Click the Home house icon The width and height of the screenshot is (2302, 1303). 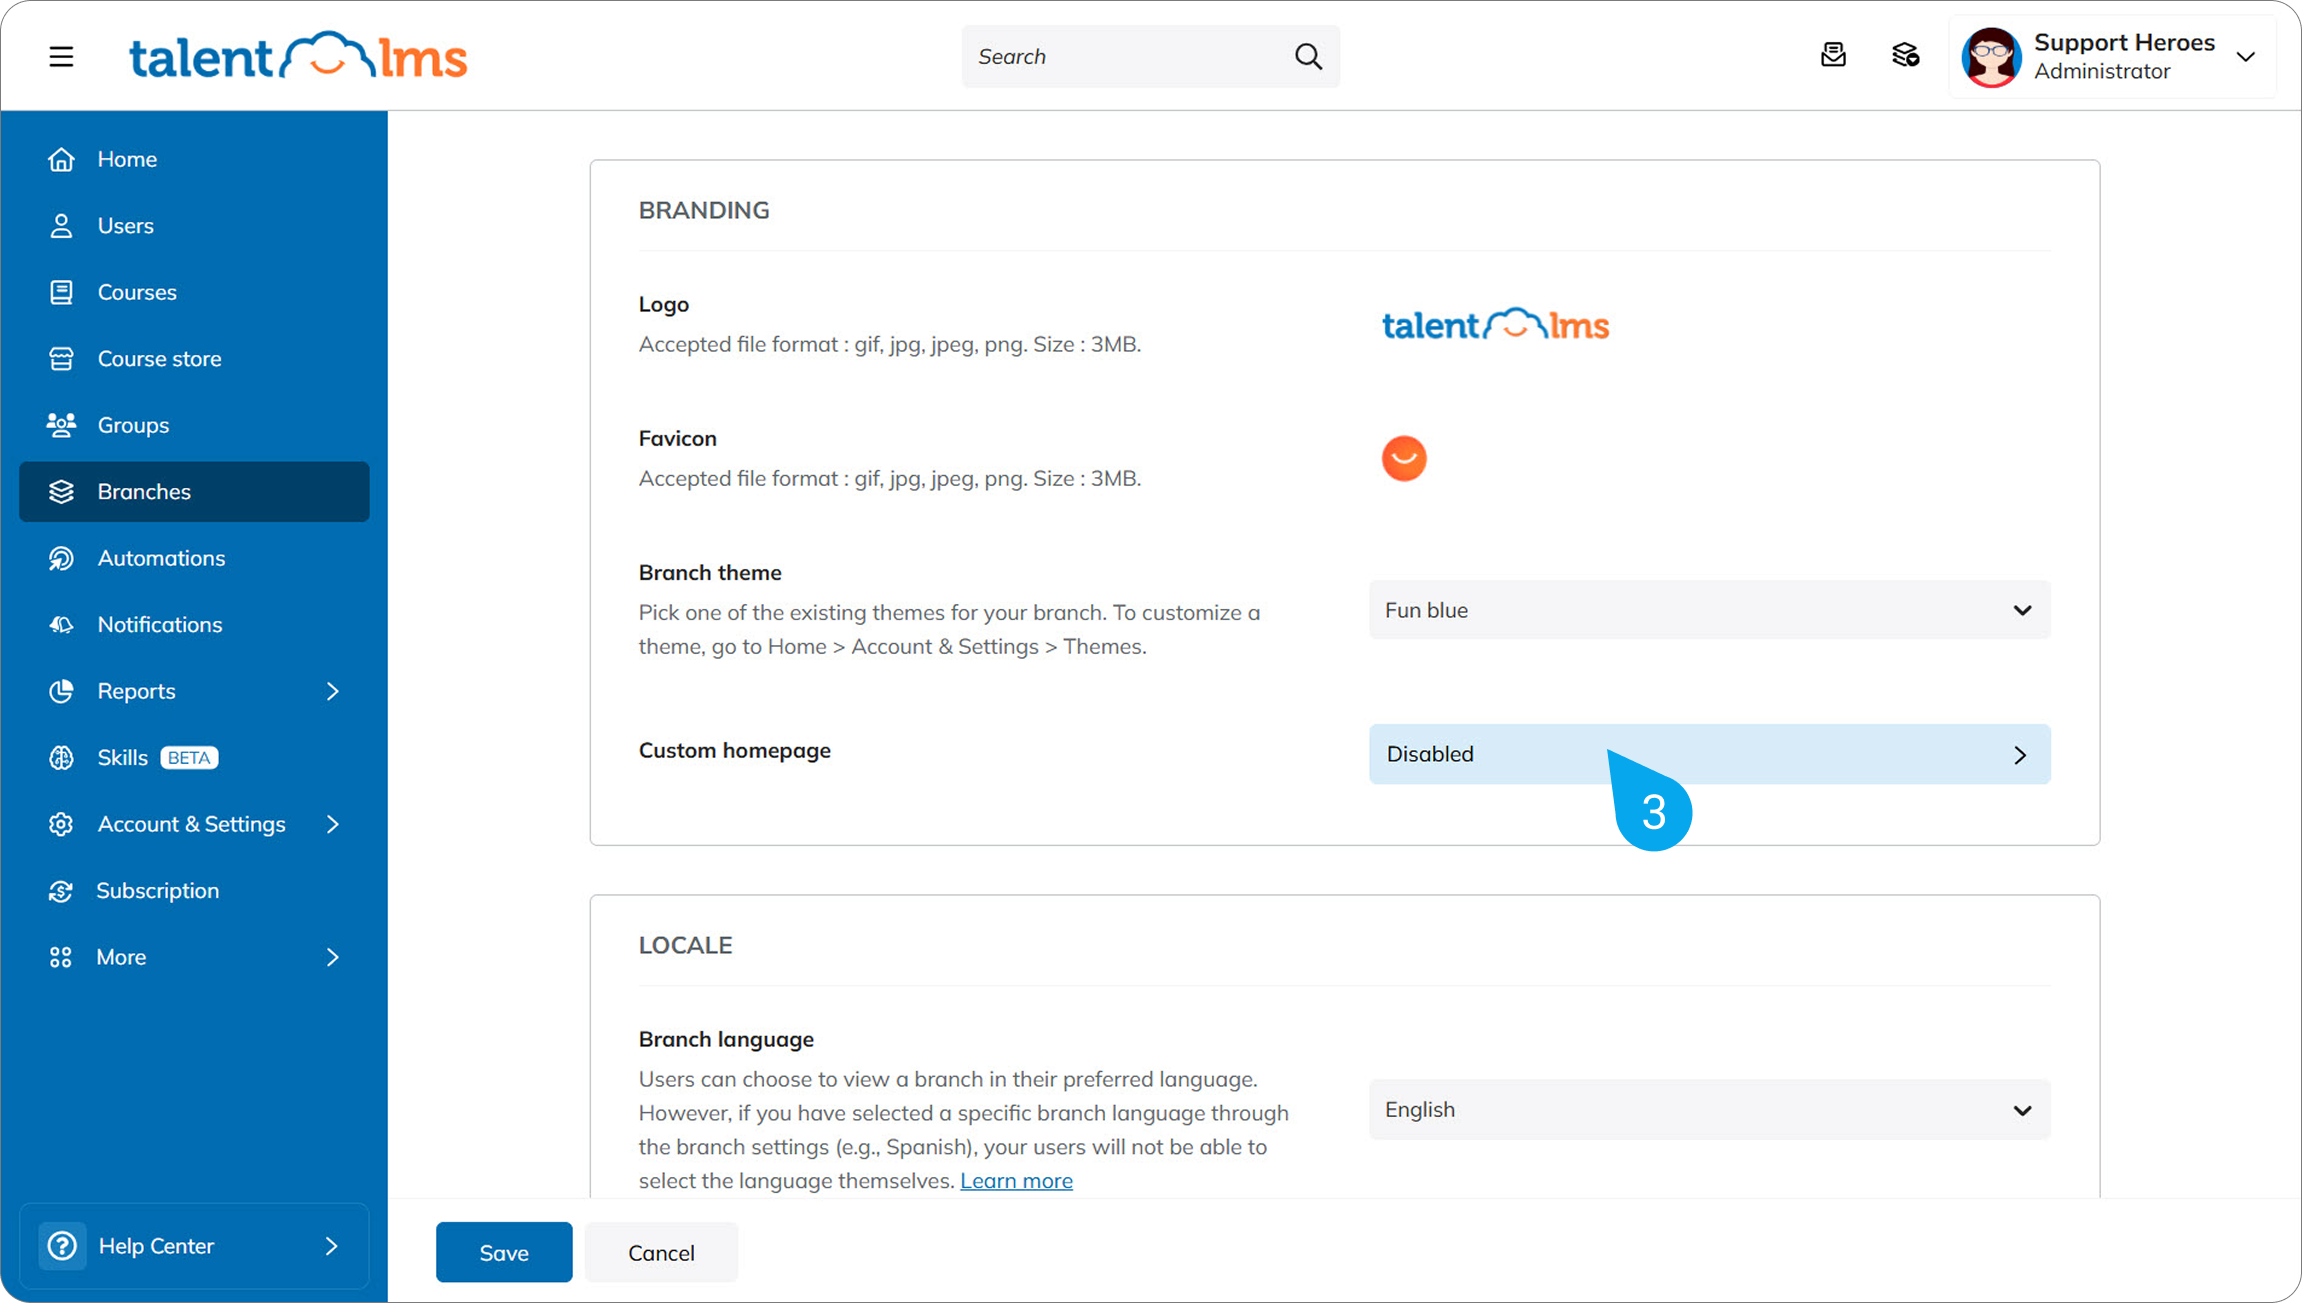(x=61, y=159)
